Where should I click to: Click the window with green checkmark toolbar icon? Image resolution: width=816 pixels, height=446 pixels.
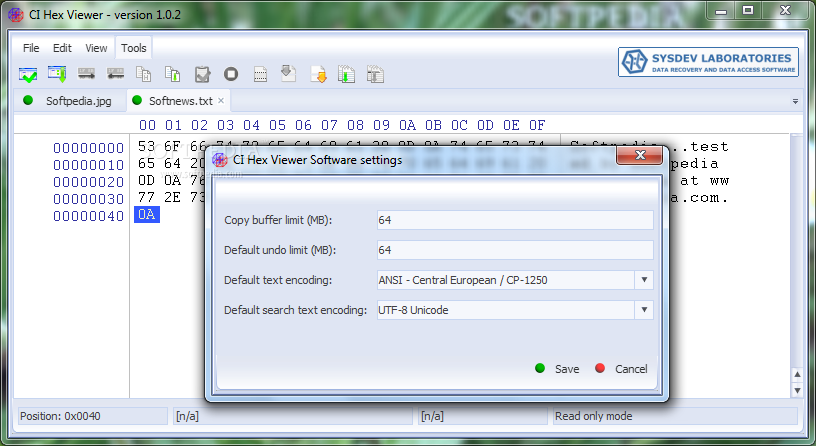pos(28,74)
